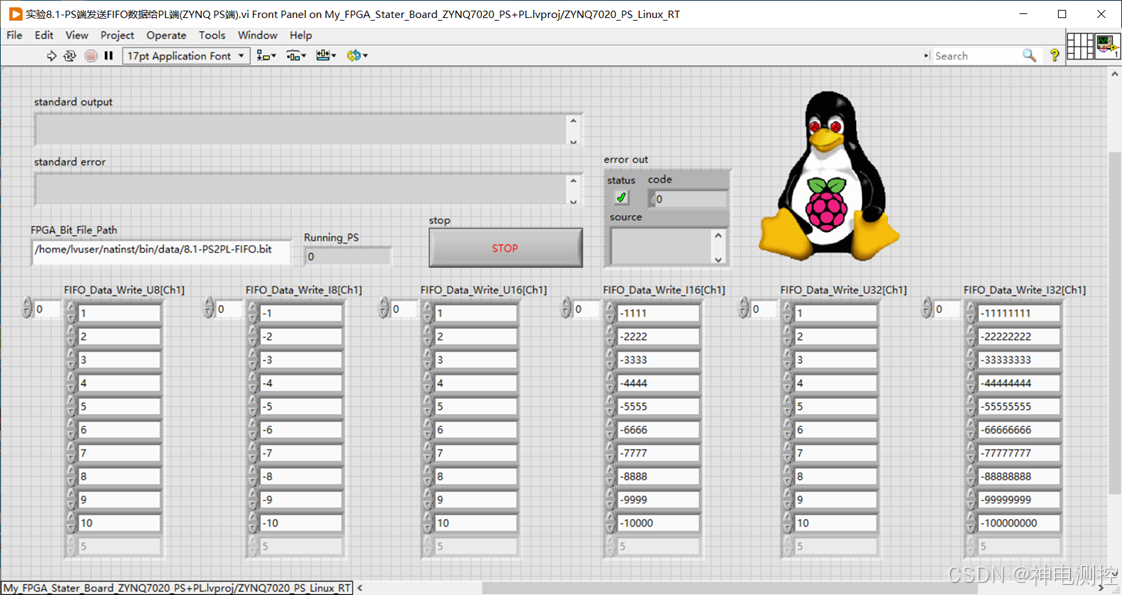Click the FPGA_Bit_File_Path input field
The height and width of the screenshot is (595, 1122).
tap(162, 251)
